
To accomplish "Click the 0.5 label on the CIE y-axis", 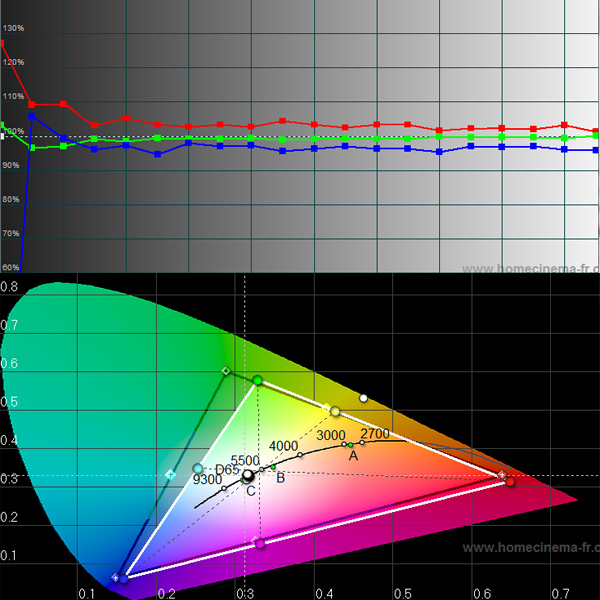I will tap(9, 402).
